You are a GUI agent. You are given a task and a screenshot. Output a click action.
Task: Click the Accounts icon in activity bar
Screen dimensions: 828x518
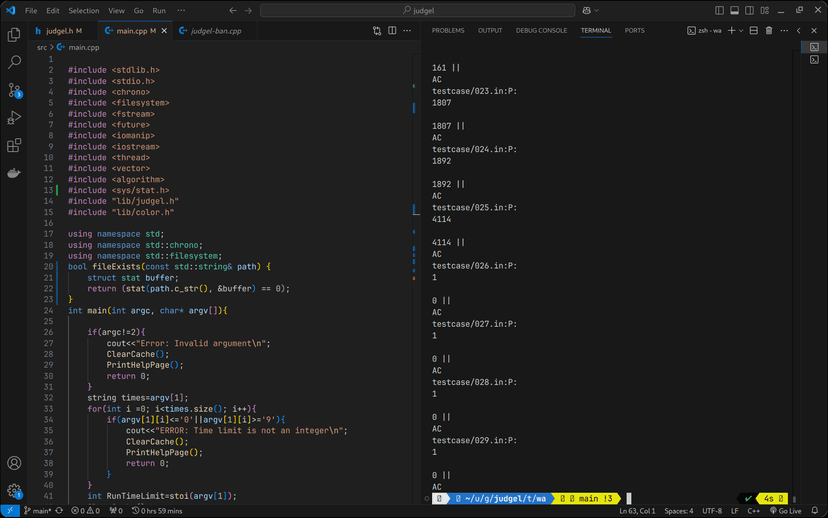[14, 463]
